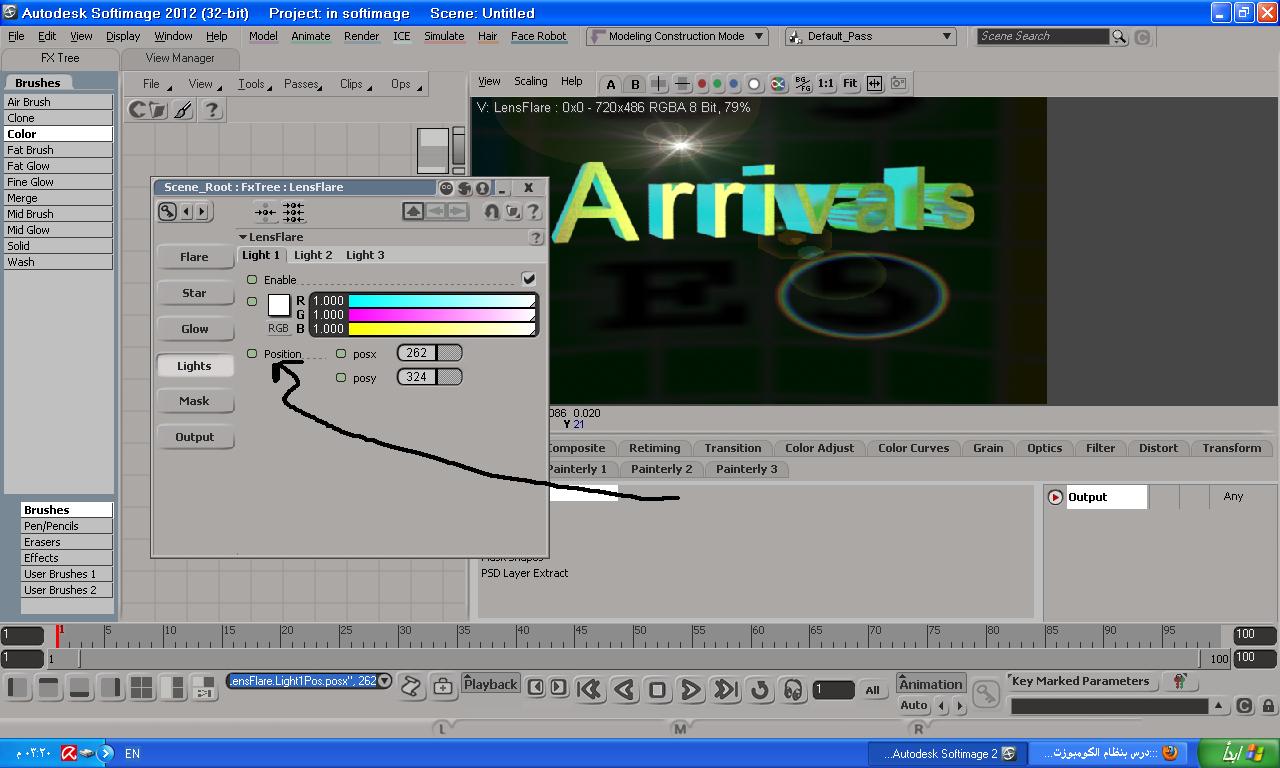Toggle loop playback icon
Image resolution: width=1280 pixels, height=768 pixels.
[760, 689]
